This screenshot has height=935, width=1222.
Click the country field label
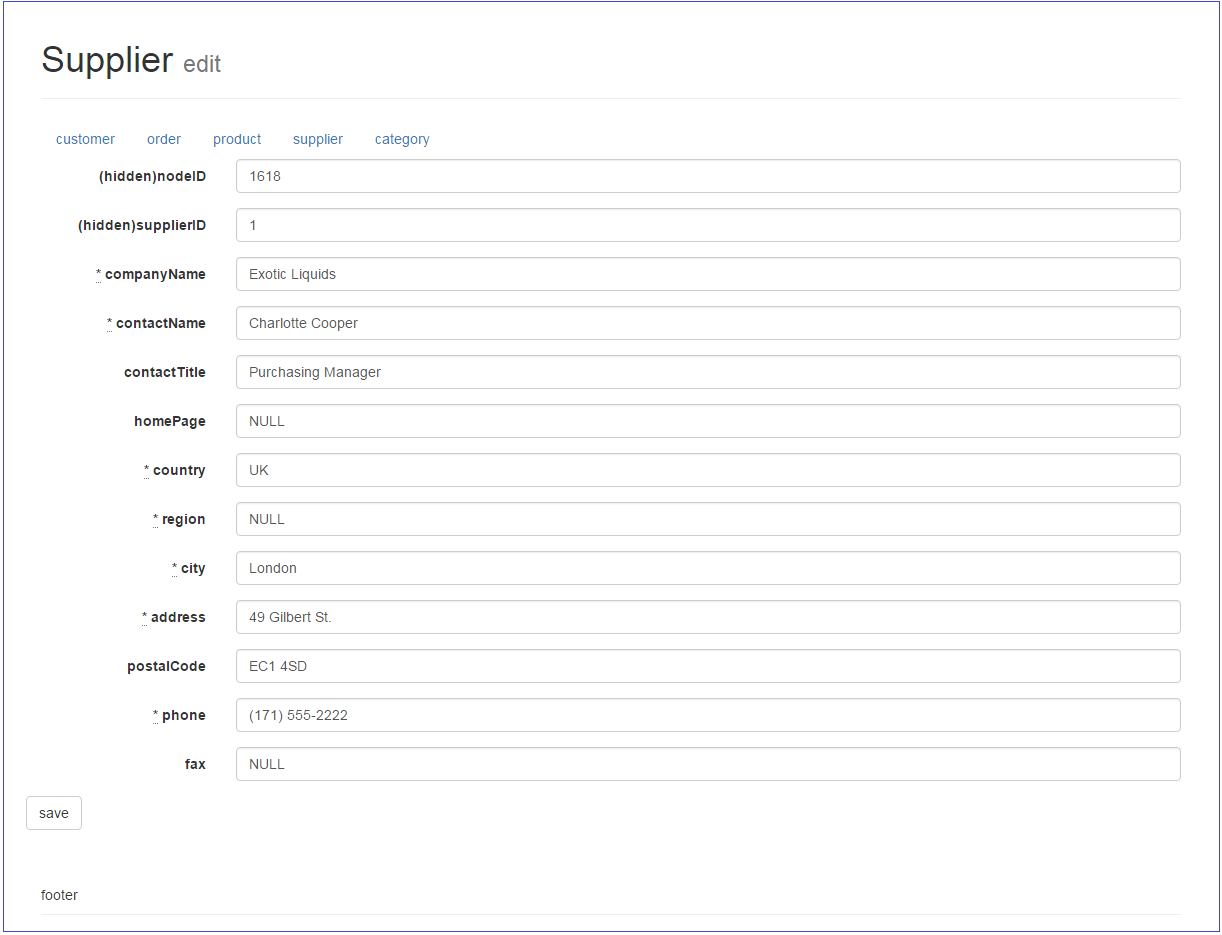175,470
